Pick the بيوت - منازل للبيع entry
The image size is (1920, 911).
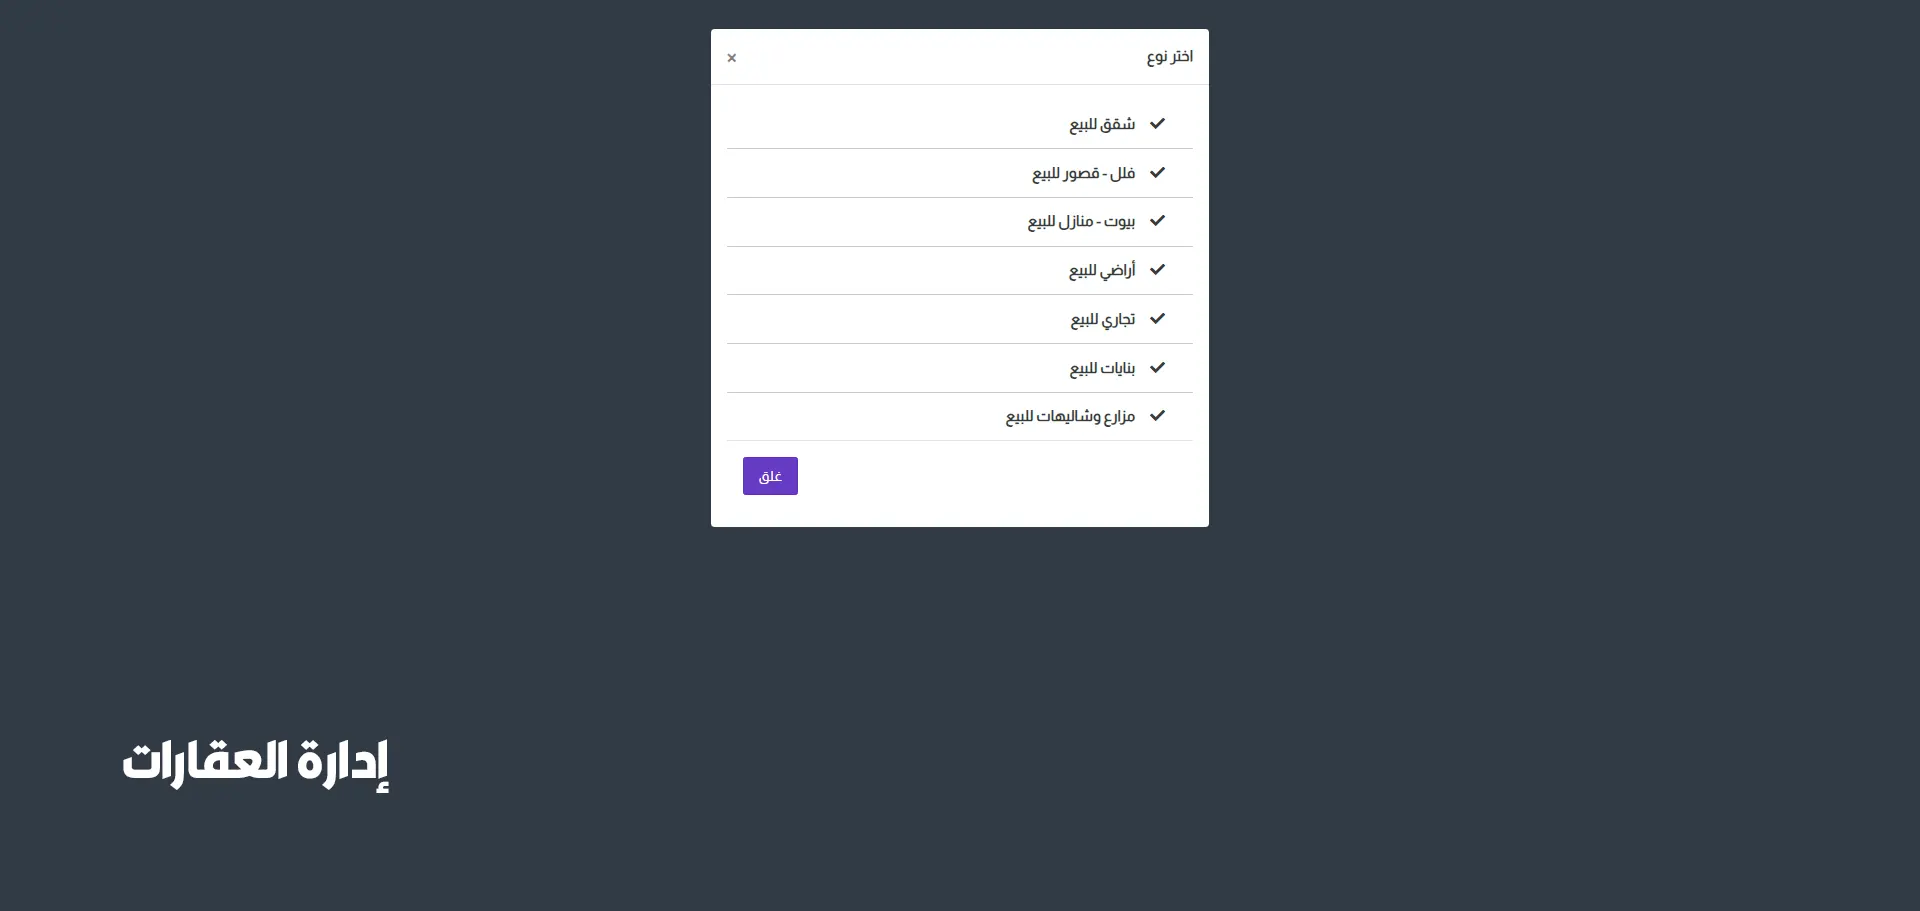[1081, 221]
